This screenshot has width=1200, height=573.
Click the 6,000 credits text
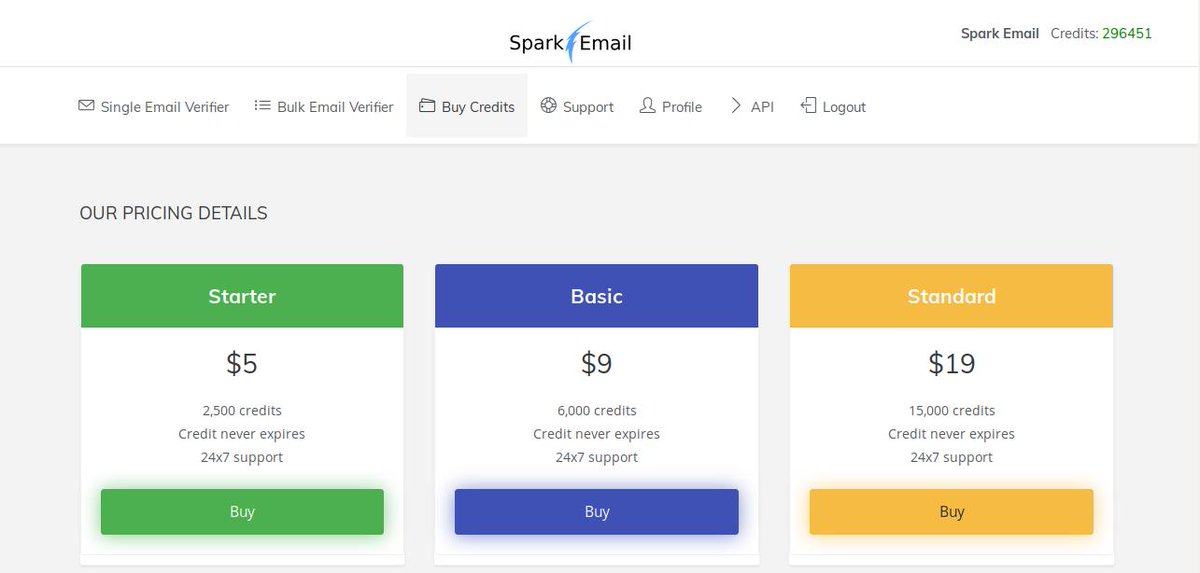pyautogui.click(x=597, y=410)
